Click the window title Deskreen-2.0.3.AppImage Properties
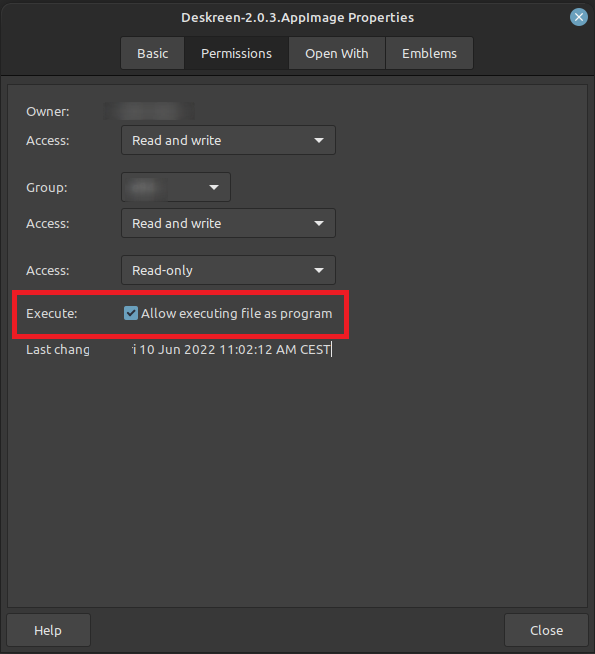Screen dimensions: 595x654 click(297, 18)
